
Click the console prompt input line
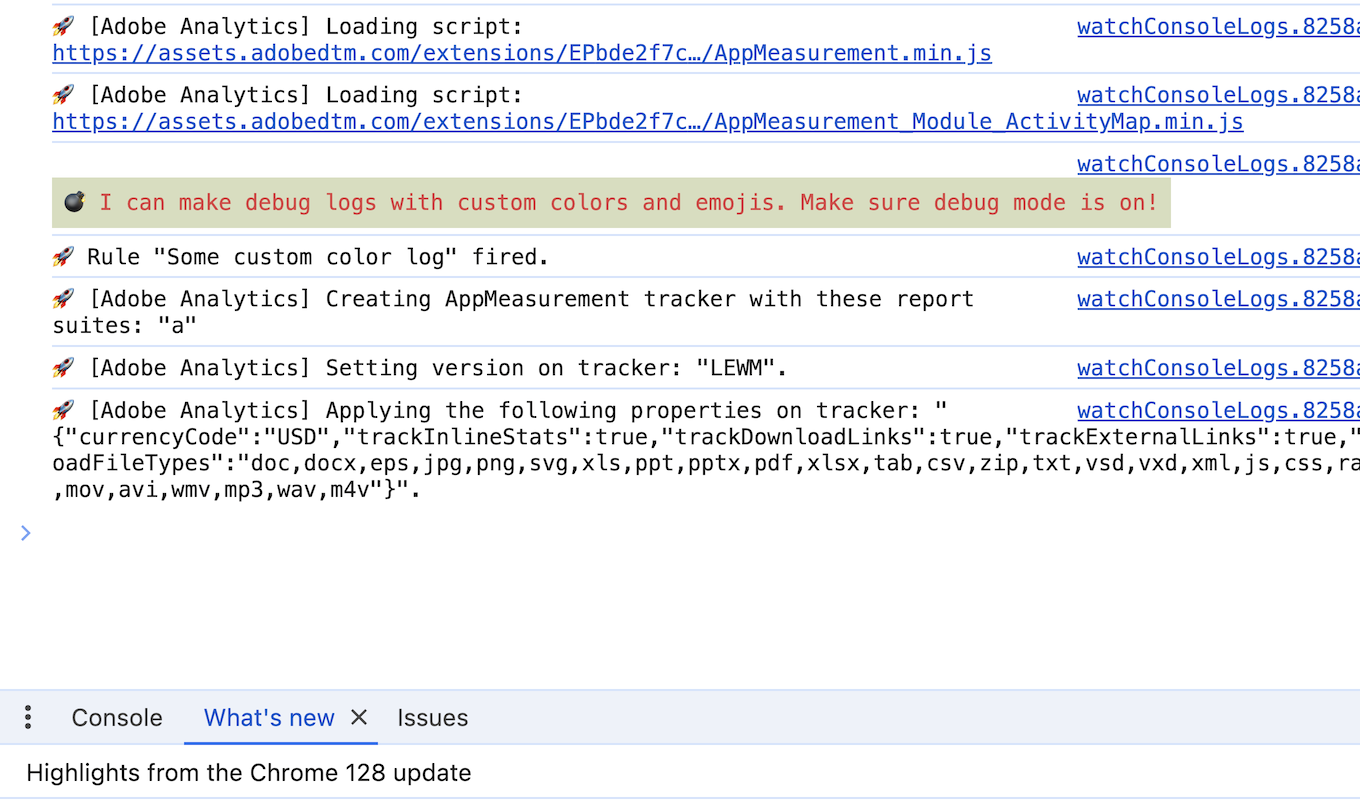click(x=700, y=533)
